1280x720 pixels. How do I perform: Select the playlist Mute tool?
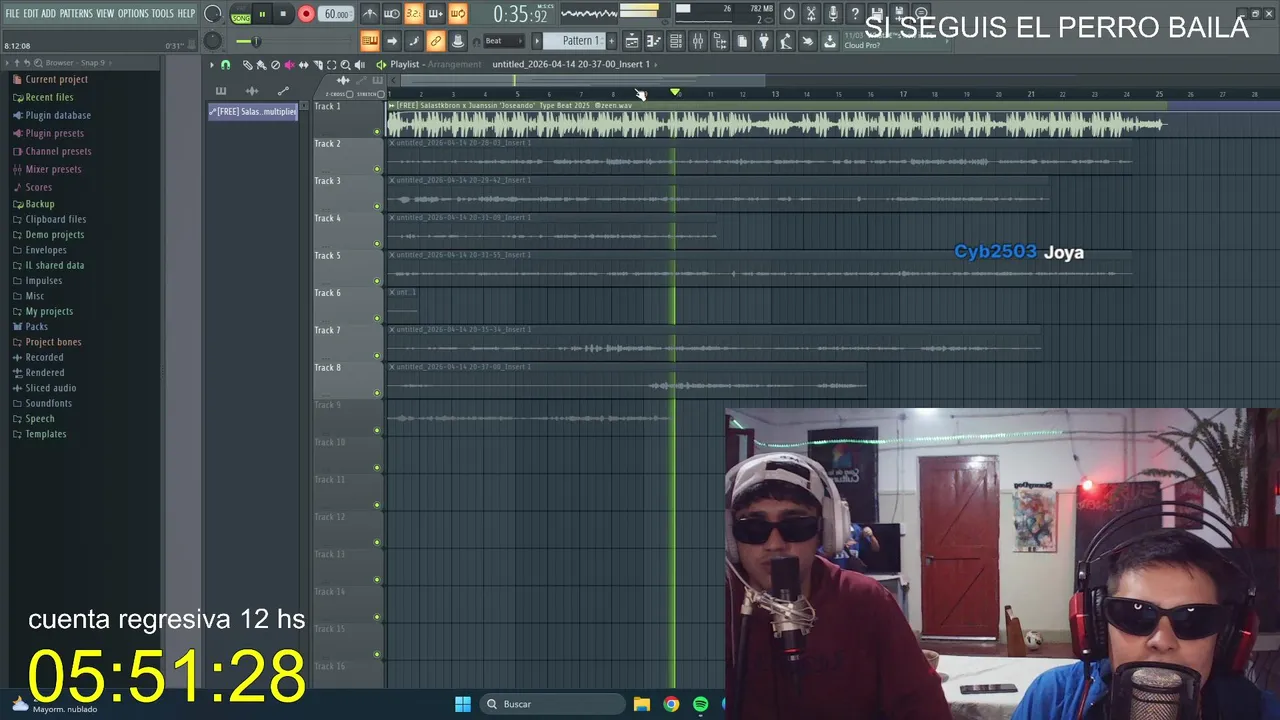point(289,65)
